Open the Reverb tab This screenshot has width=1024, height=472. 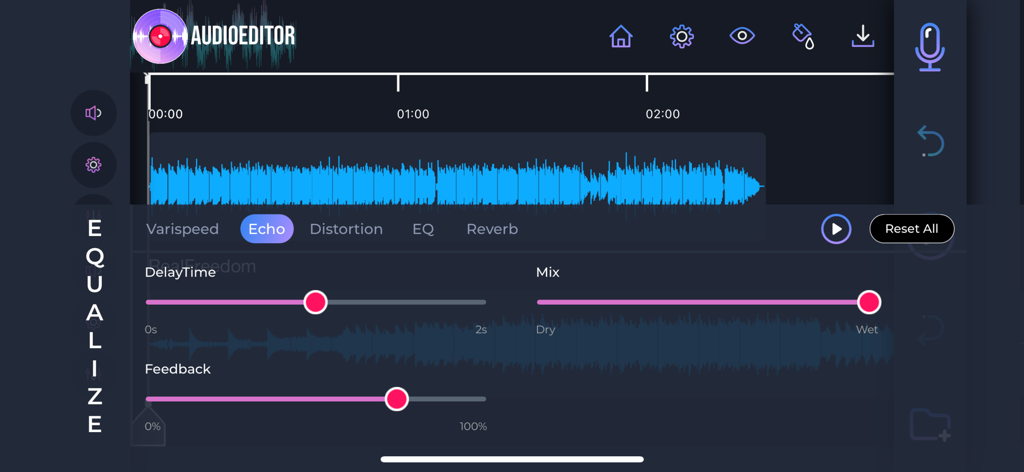[492, 229]
